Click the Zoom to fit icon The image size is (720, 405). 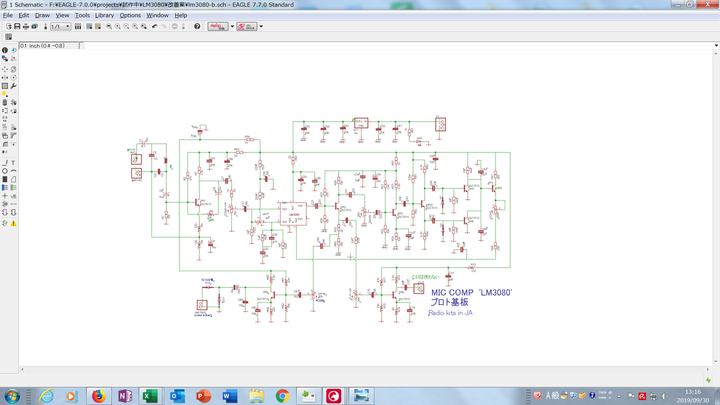point(108,26)
